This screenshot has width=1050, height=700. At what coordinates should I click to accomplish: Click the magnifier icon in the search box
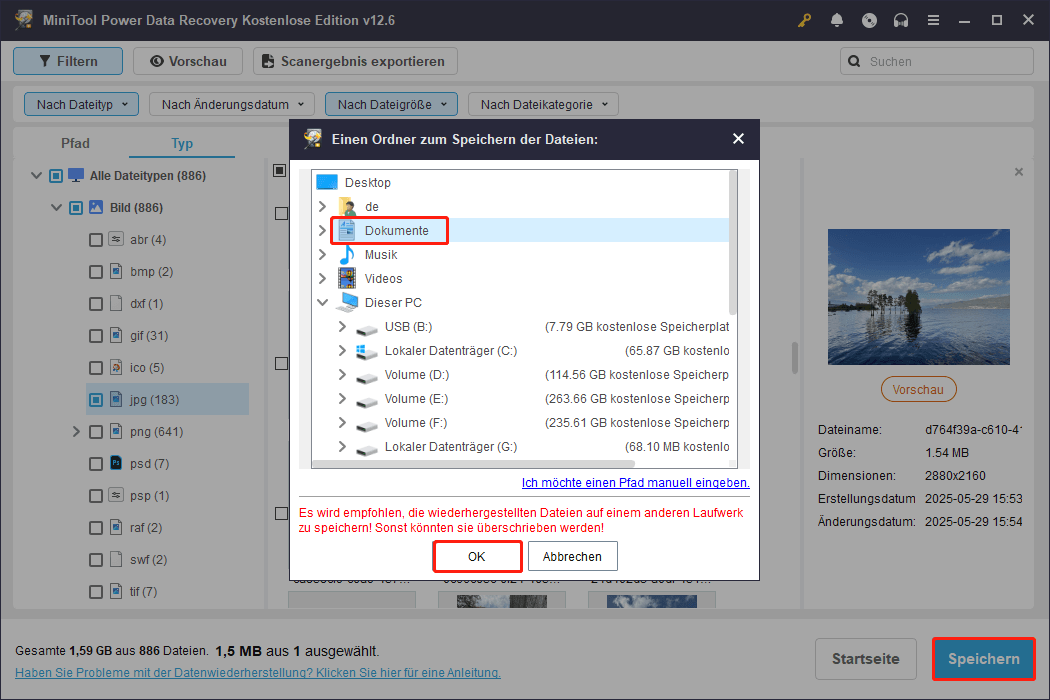[854, 61]
